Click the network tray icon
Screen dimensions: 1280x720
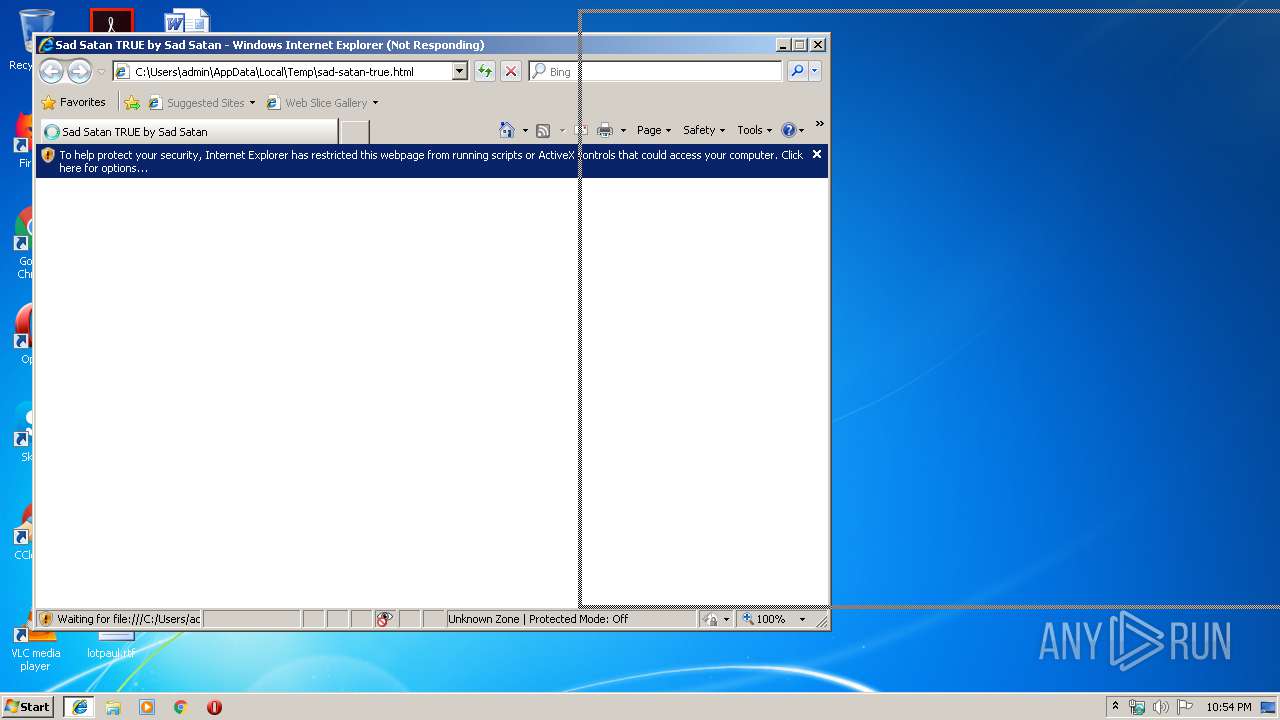(x=1137, y=707)
